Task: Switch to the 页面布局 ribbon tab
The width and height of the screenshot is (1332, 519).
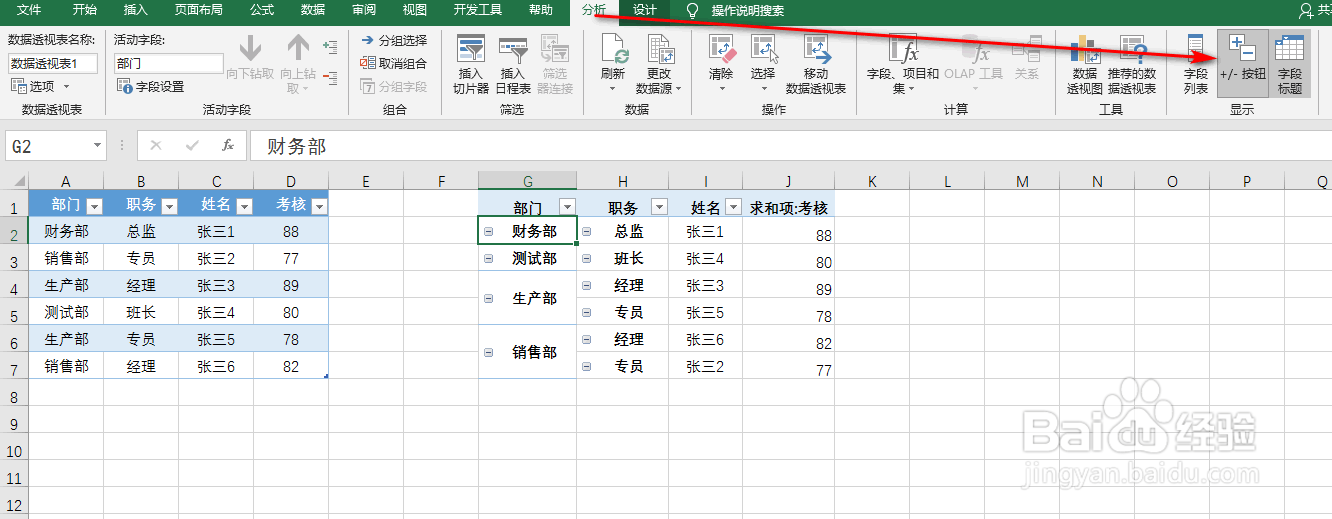Action: pyautogui.click(x=198, y=10)
